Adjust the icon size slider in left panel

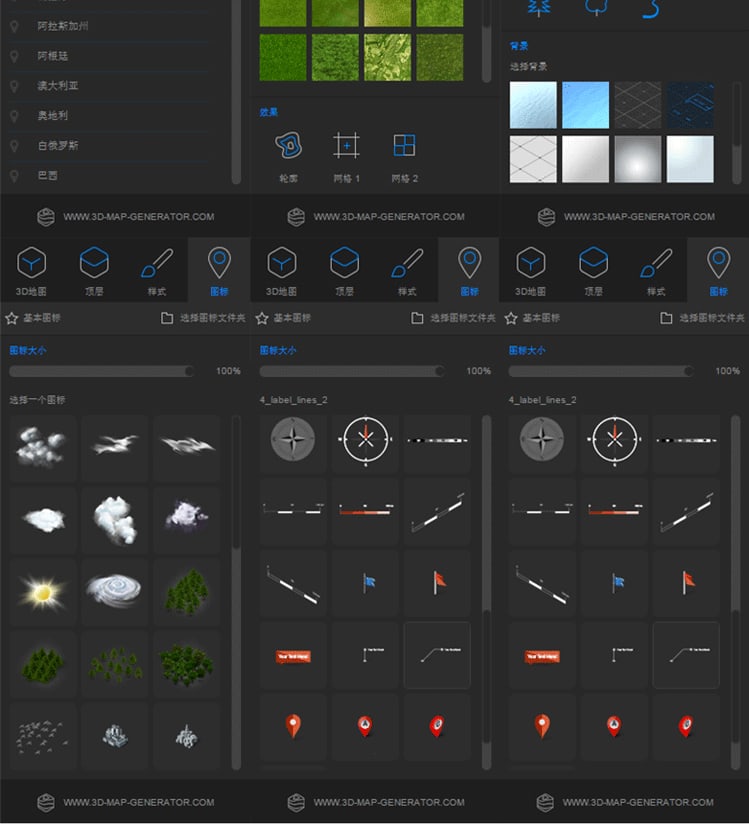(102, 371)
